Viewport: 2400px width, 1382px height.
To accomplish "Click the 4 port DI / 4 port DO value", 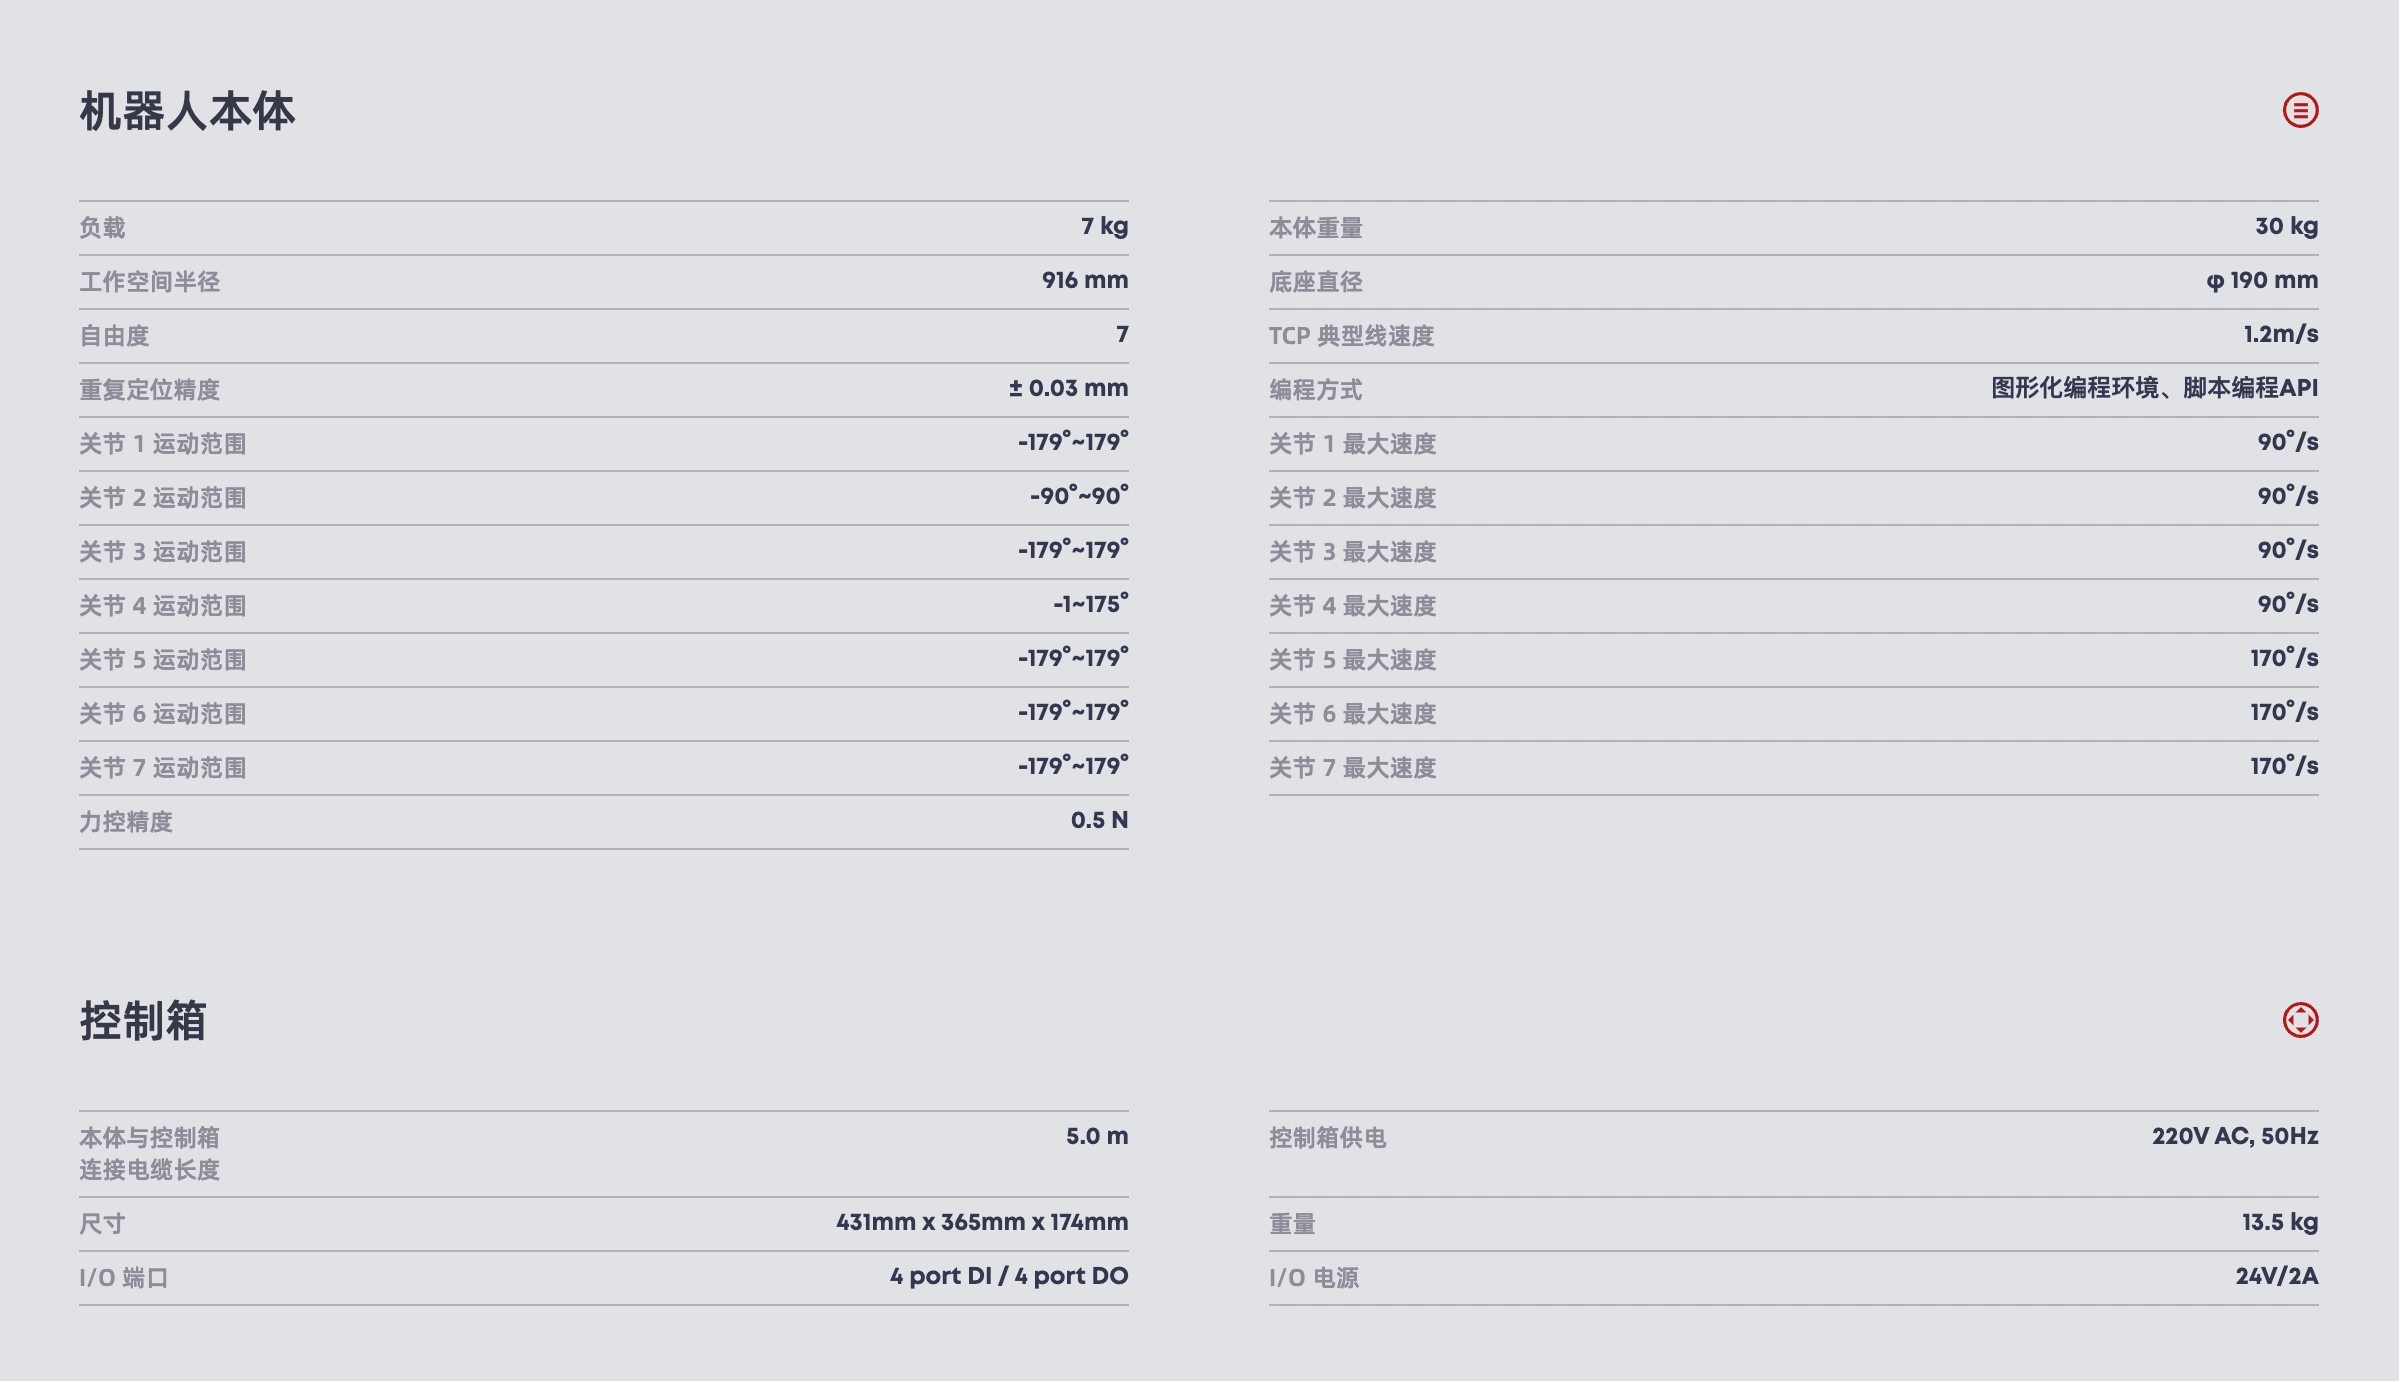I will click(x=1009, y=1276).
